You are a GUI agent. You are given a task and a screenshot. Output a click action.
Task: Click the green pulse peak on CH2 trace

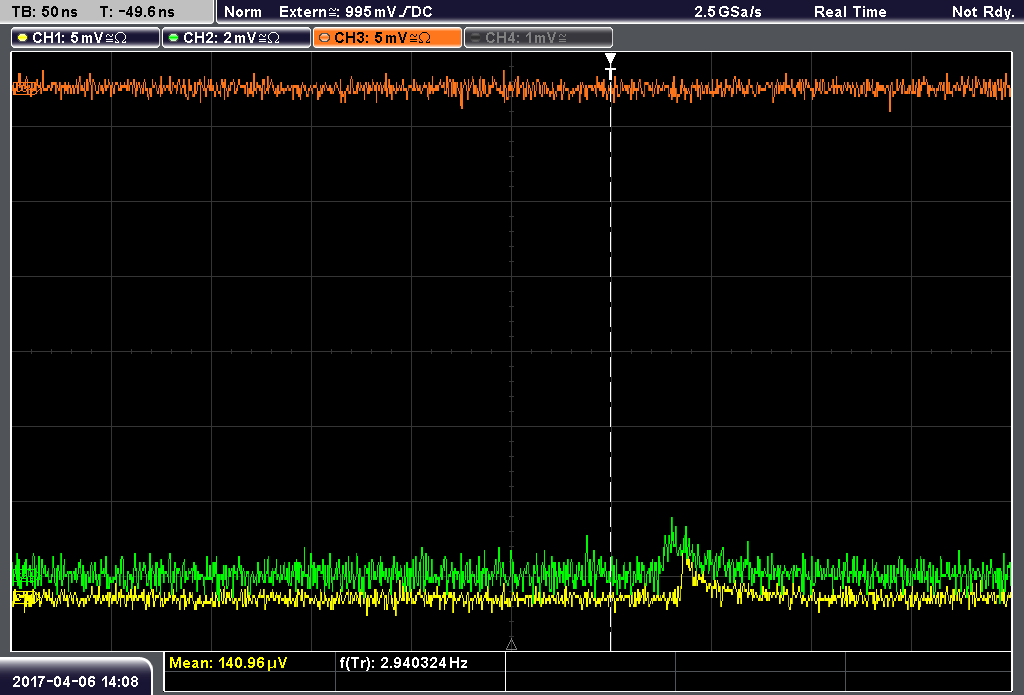[x=673, y=528]
